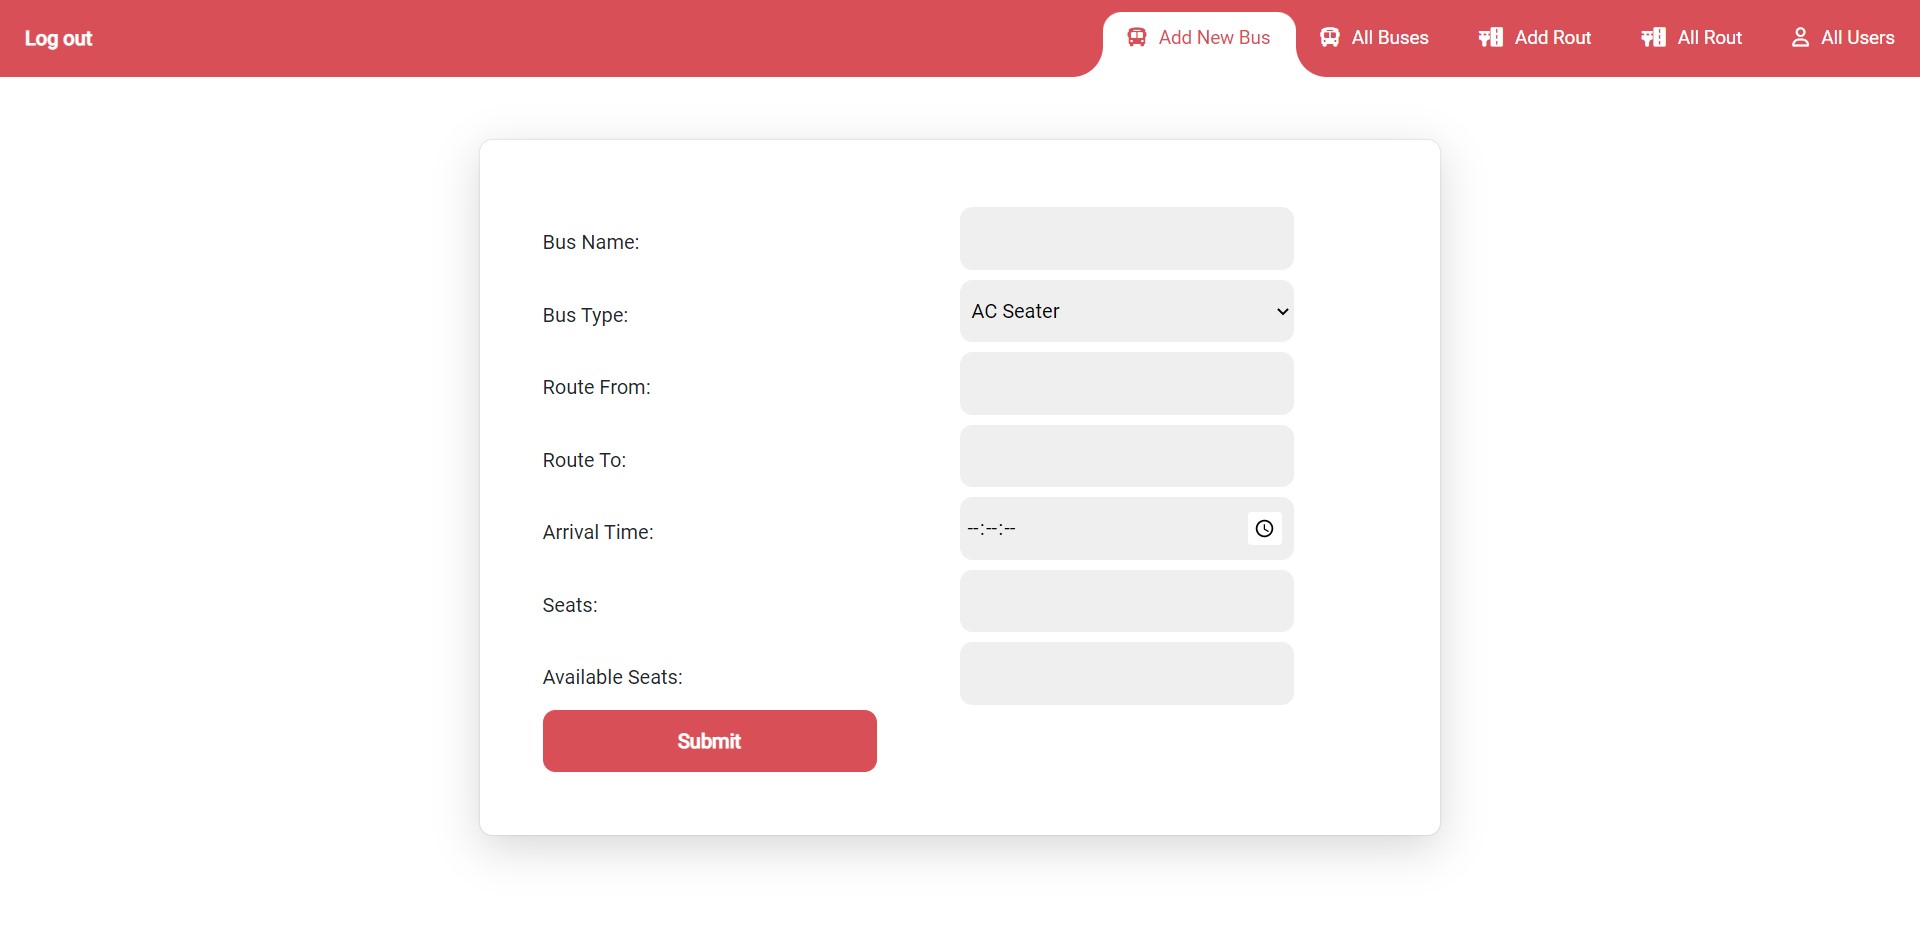The height and width of the screenshot is (928, 1920).
Task: Open the clock time picker for Arrival Time
Action: 1264,529
